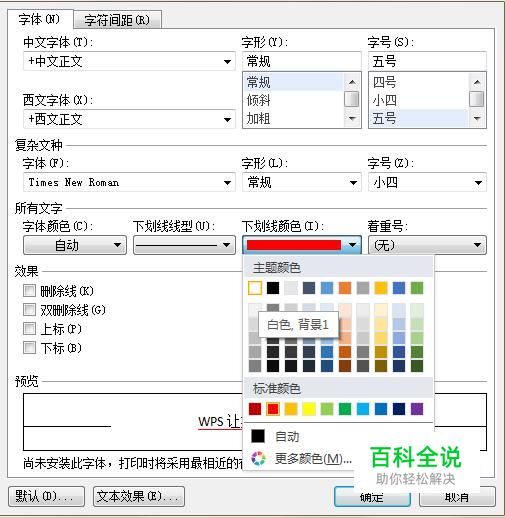505x518 pixels.
Task: Select 四号 in the size list
Action: click(418, 82)
